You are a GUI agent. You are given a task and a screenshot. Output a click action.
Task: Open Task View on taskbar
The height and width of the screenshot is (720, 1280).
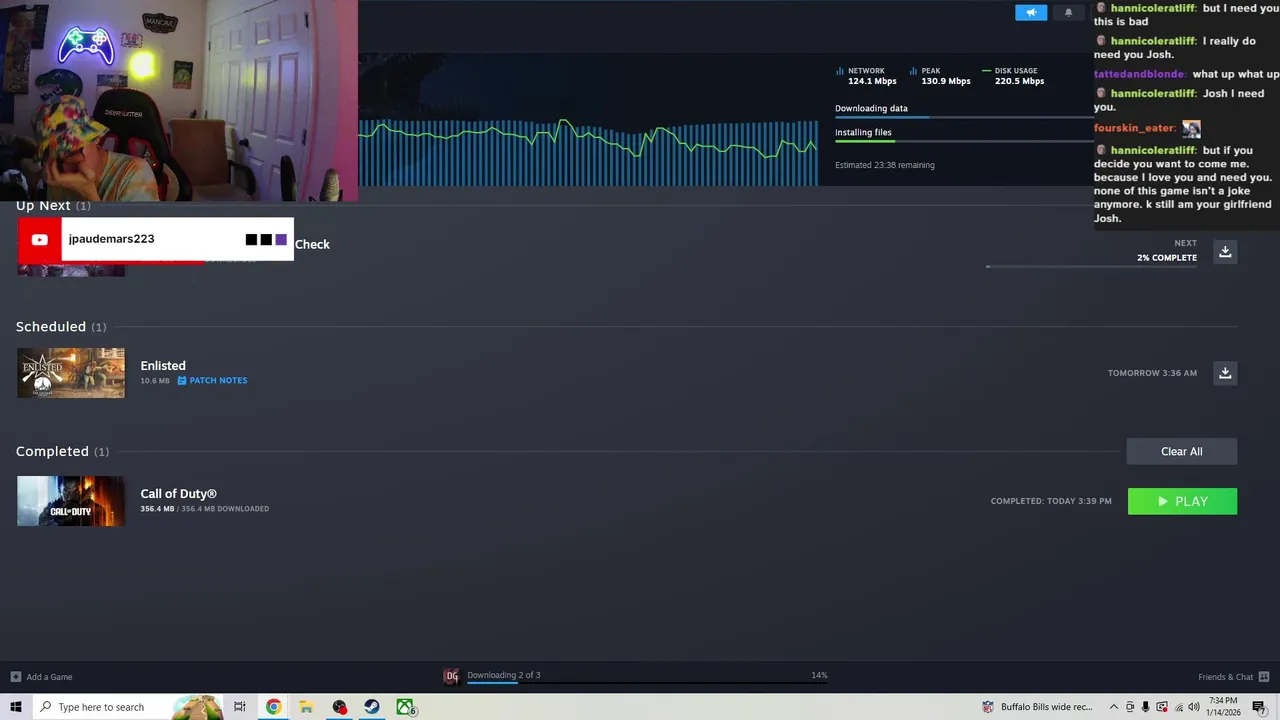[240, 707]
